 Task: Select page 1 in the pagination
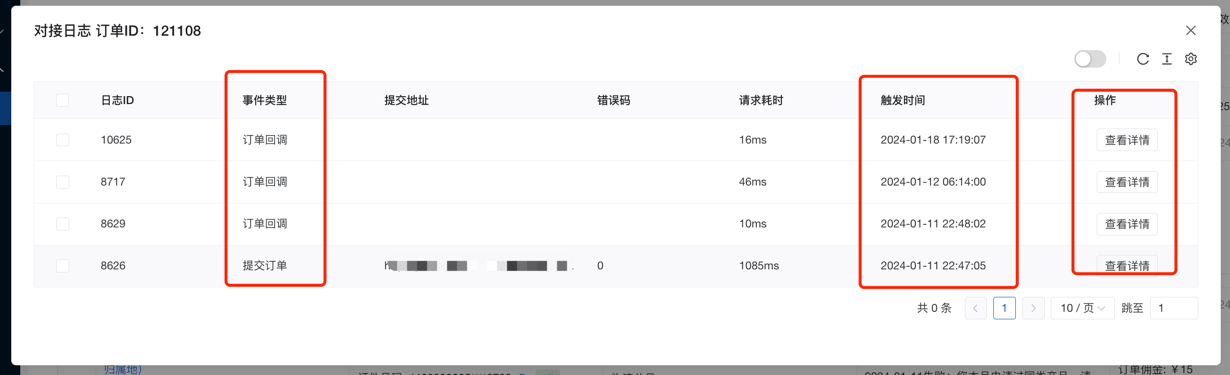tap(1005, 308)
